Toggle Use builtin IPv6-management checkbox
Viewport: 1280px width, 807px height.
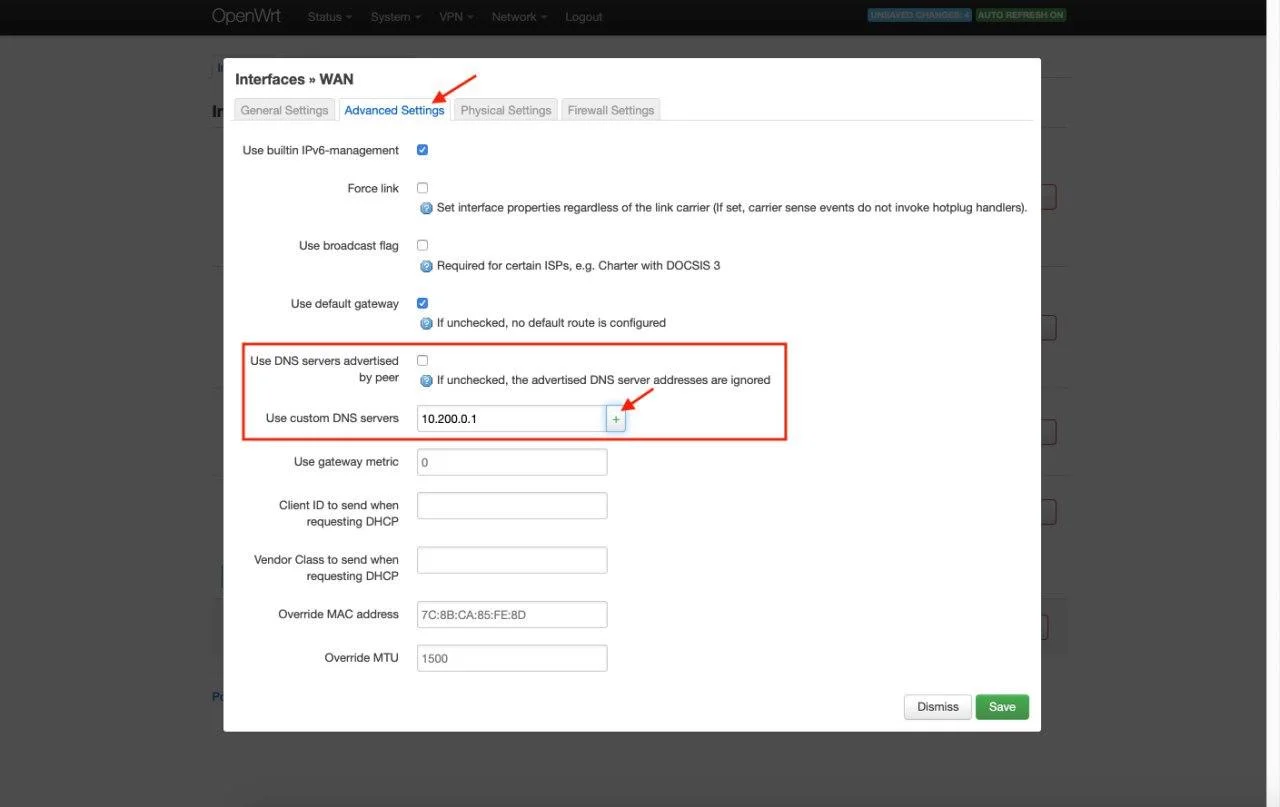click(x=422, y=150)
